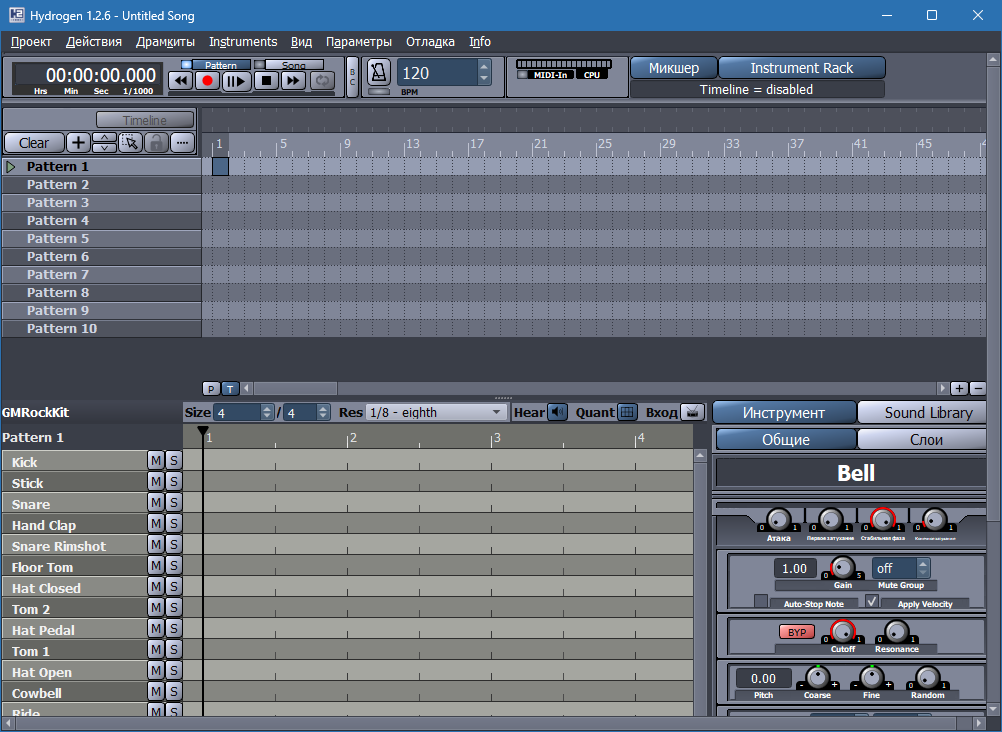
Task: Click the Gain knob
Action: (842, 567)
